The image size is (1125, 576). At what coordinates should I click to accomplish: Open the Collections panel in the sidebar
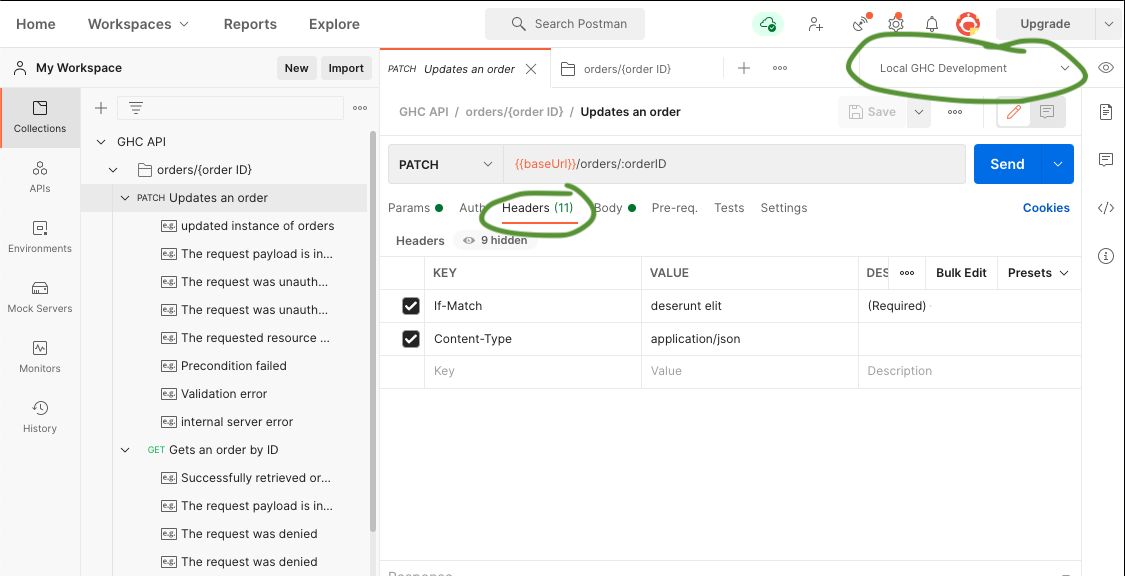coord(40,117)
